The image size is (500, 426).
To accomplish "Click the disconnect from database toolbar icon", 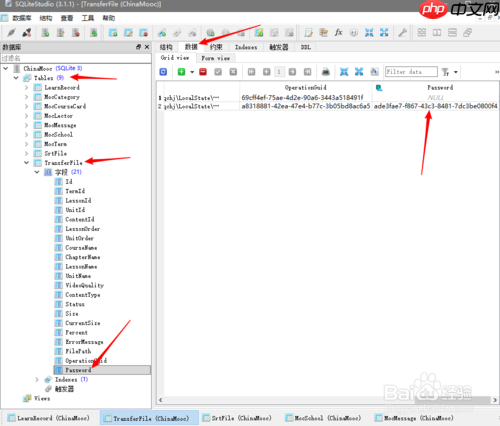I will [27, 32].
